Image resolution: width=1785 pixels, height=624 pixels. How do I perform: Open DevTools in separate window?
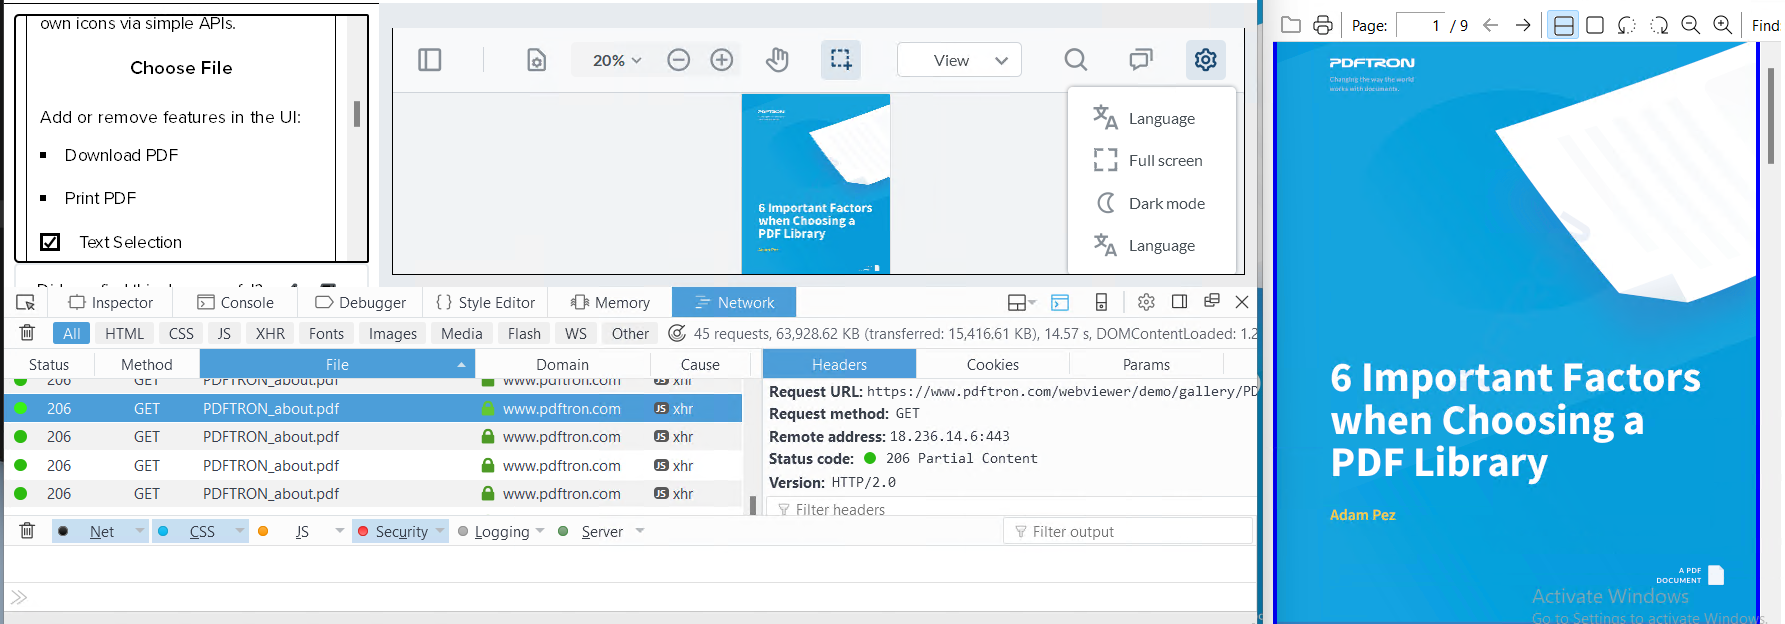pos(1212,301)
